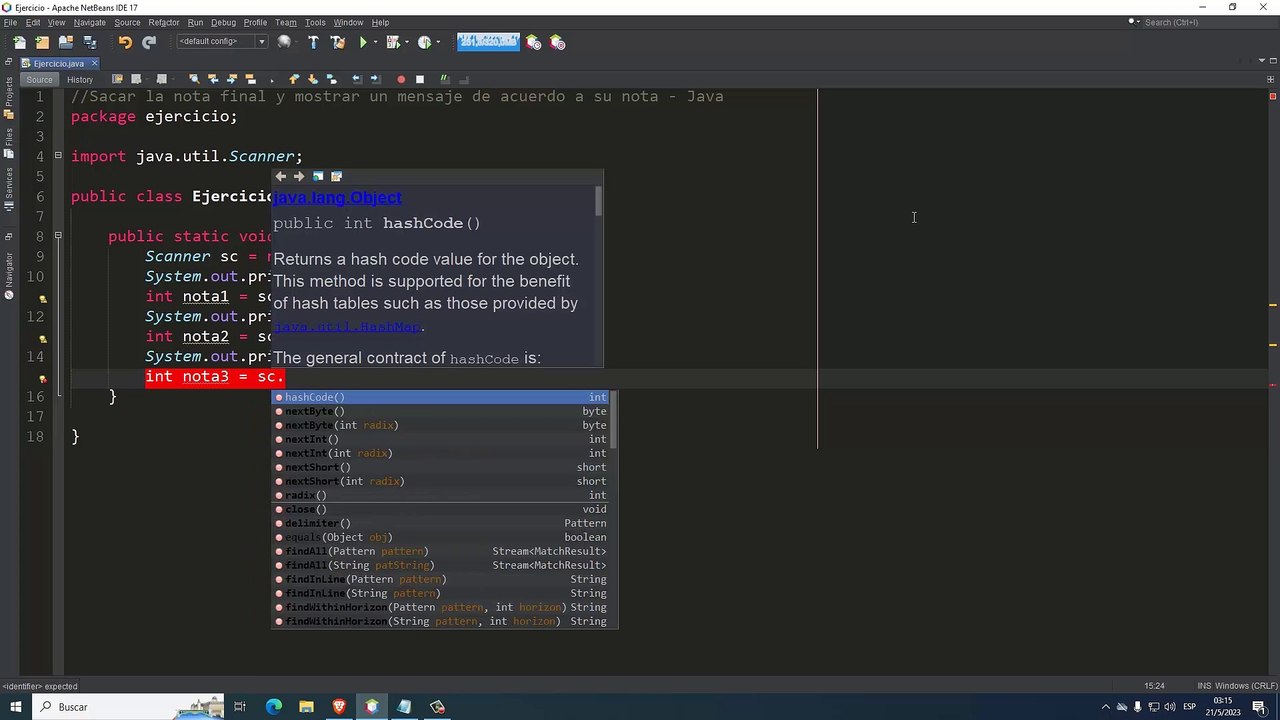The width and height of the screenshot is (1280, 720).
Task: Click the Shift Line Left icon
Action: pos(357,79)
